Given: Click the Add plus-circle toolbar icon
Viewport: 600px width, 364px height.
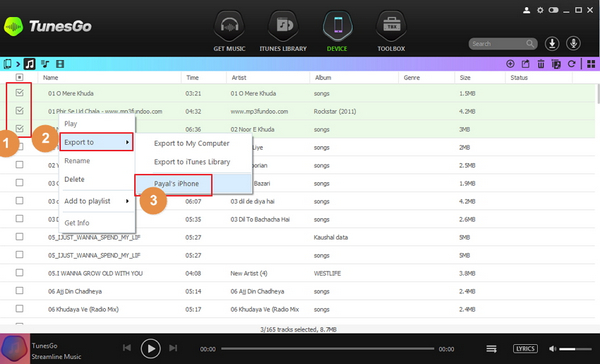Looking at the screenshot, I should 510,64.
